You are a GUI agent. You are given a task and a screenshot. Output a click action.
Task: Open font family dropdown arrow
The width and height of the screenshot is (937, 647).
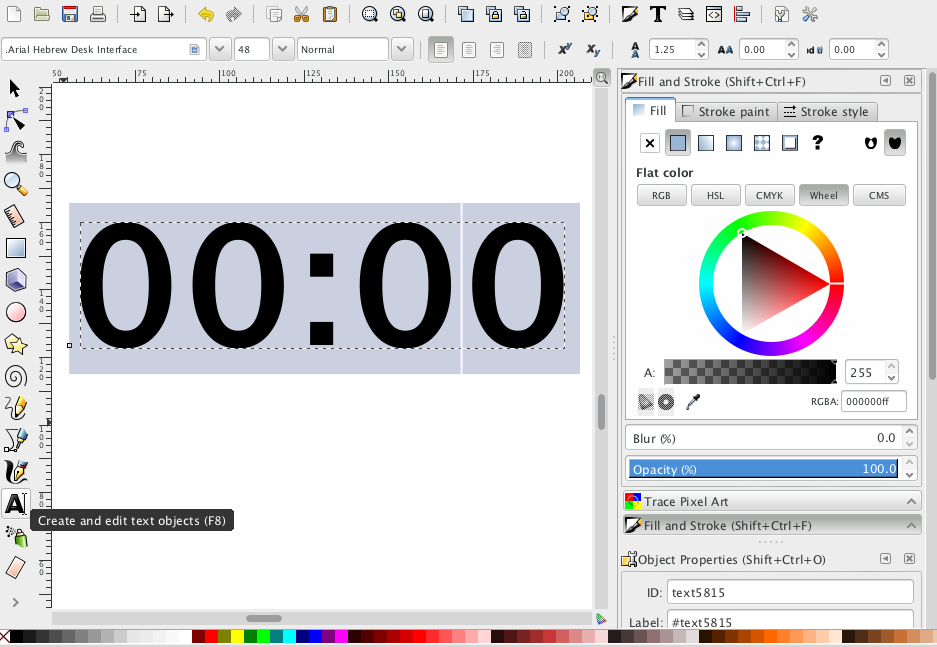point(220,49)
